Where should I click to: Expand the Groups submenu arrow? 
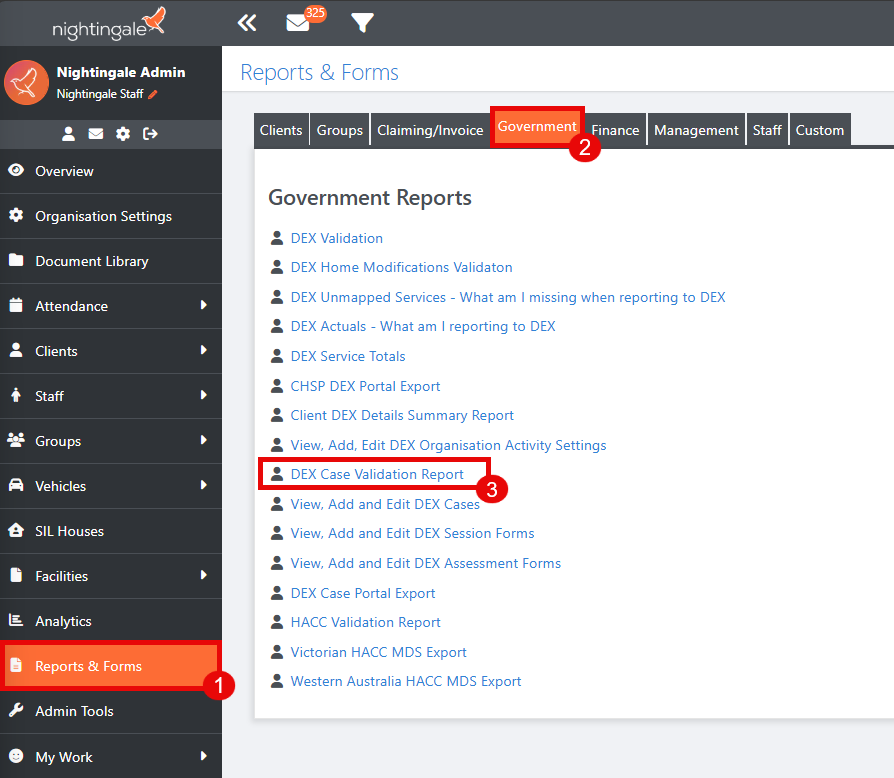click(x=204, y=440)
